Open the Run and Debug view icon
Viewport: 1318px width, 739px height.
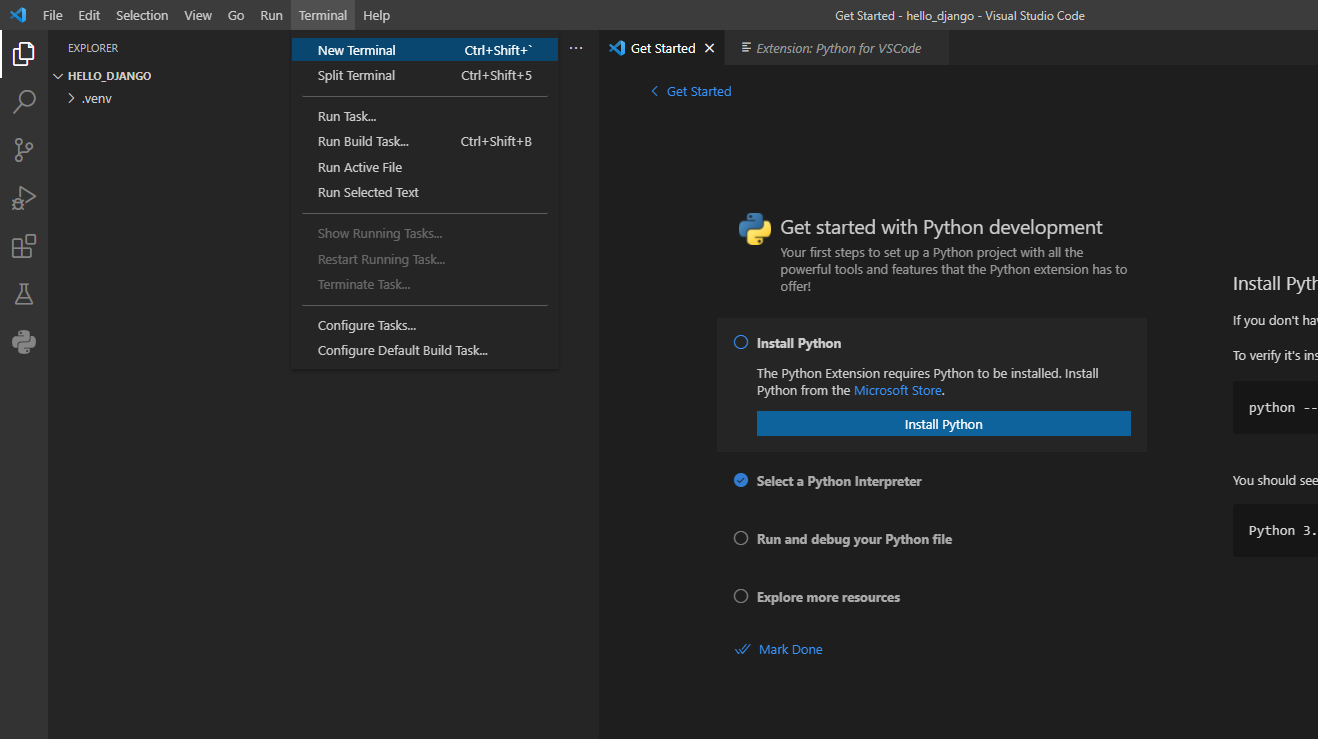pyautogui.click(x=24, y=198)
